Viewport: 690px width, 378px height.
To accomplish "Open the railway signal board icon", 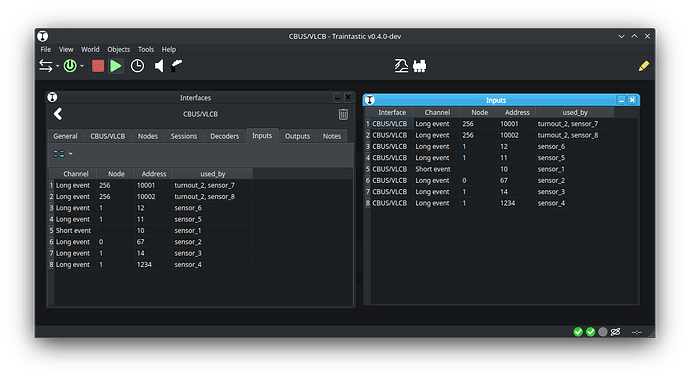I will coord(401,66).
